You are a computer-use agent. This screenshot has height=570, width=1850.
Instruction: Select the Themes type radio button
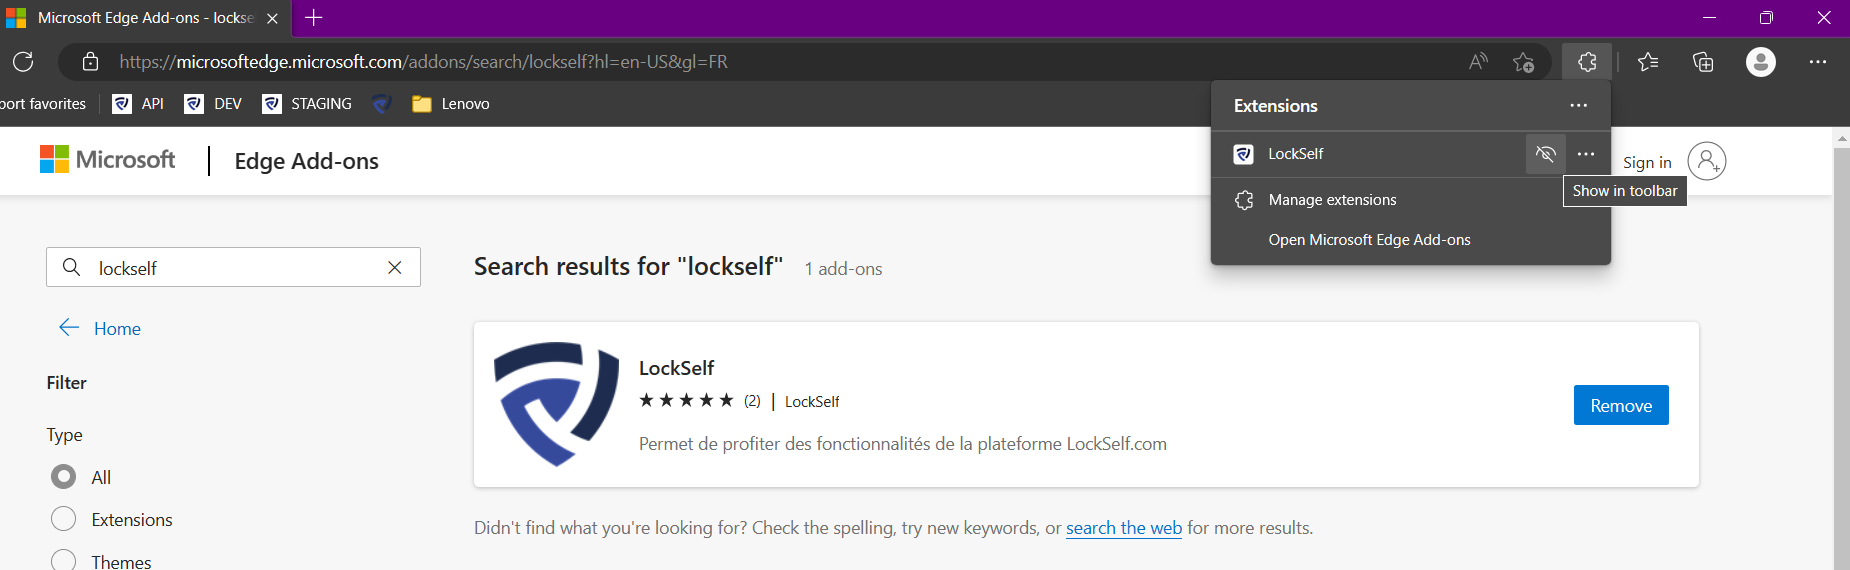coord(63,560)
